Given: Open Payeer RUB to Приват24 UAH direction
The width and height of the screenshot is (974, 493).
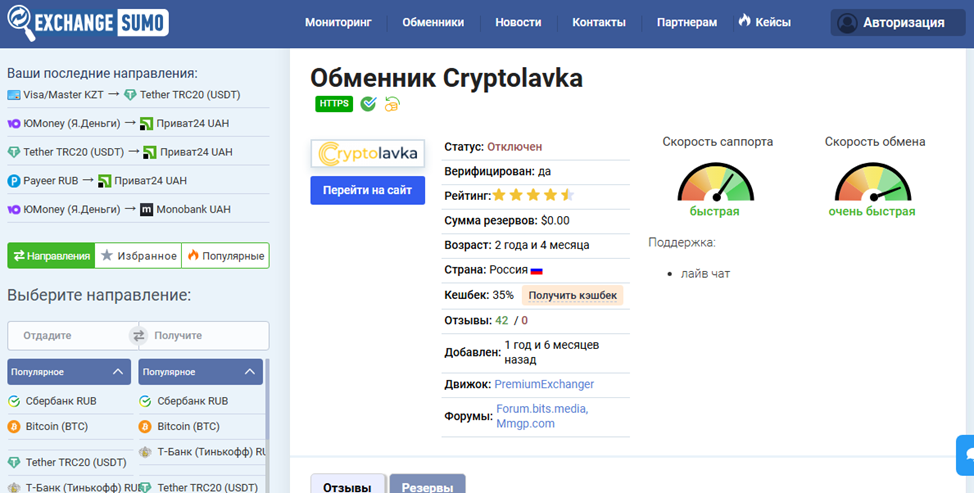Looking at the screenshot, I should (x=97, y=181).
